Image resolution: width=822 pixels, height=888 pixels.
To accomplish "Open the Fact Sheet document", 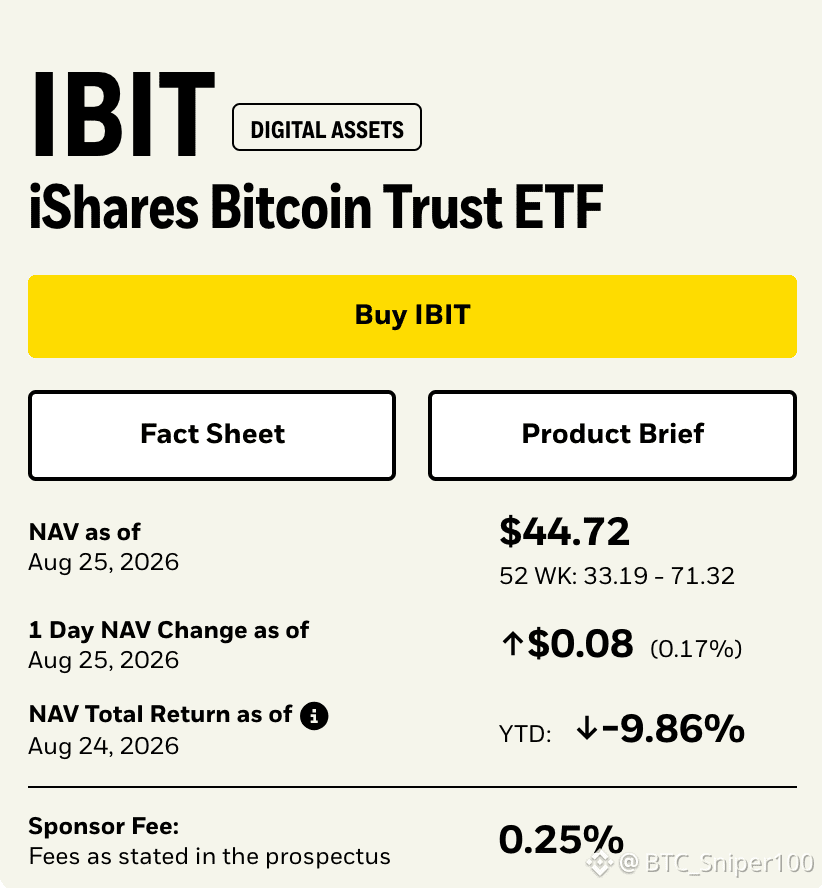I will [212, 435].
